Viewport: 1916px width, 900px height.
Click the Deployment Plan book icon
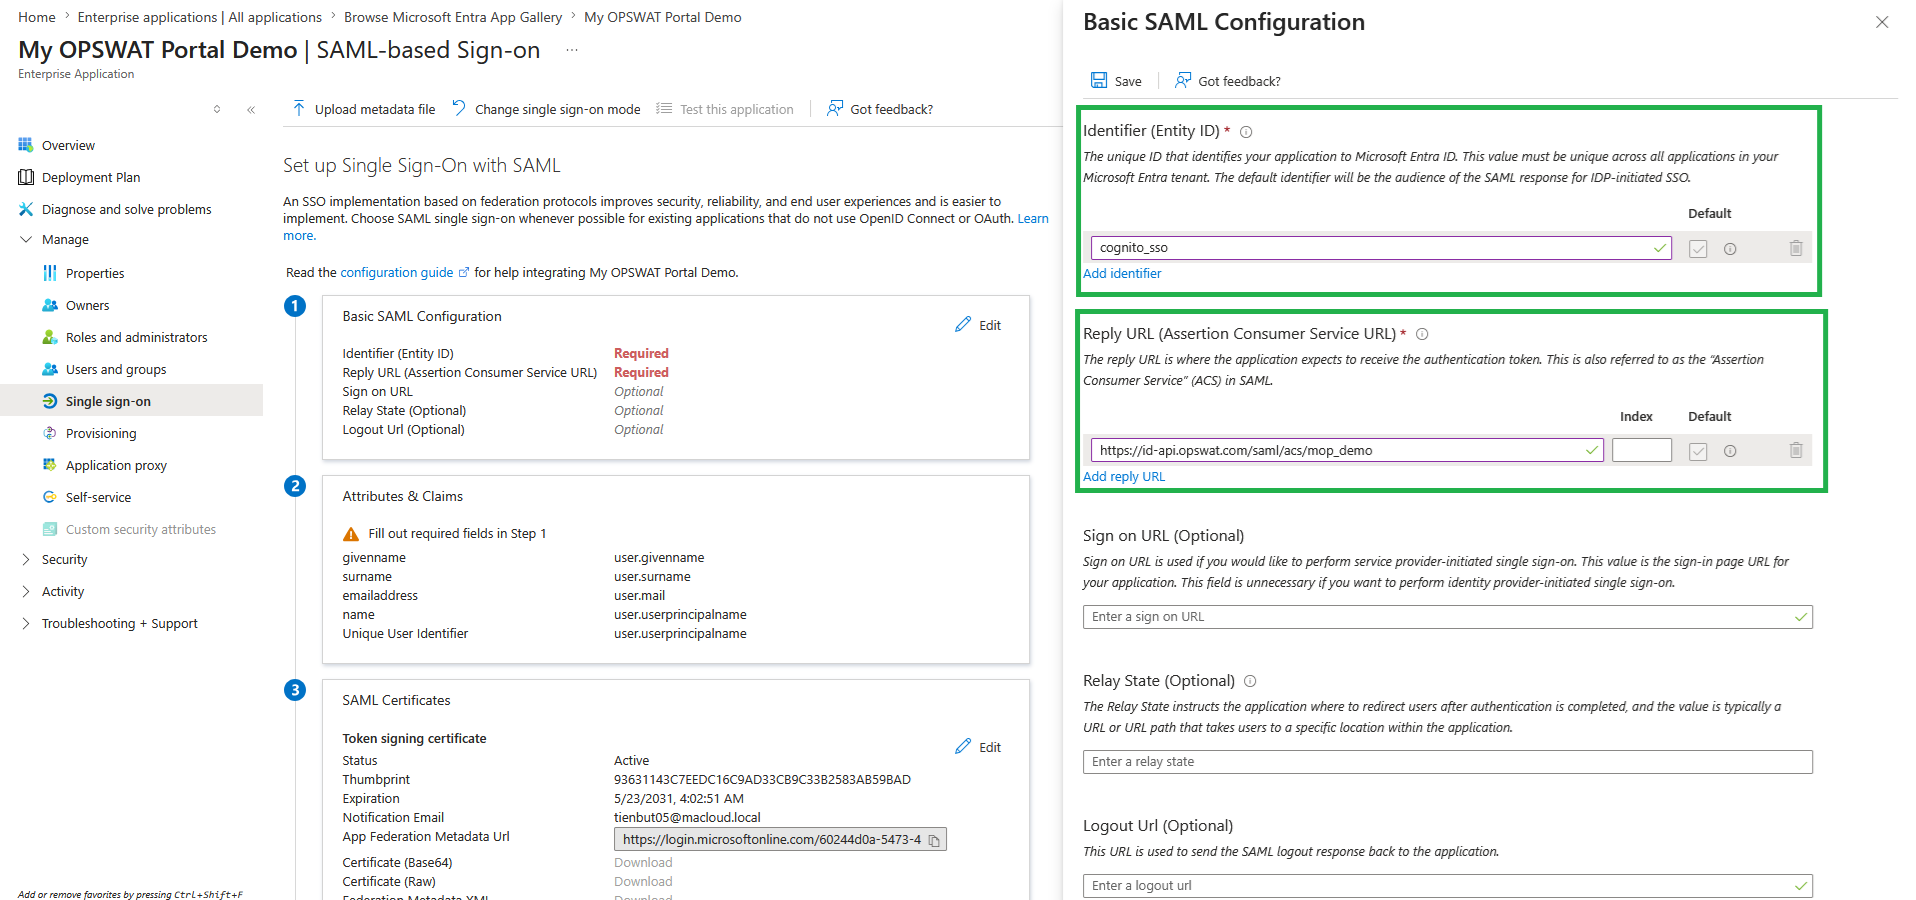pos(26,177)
